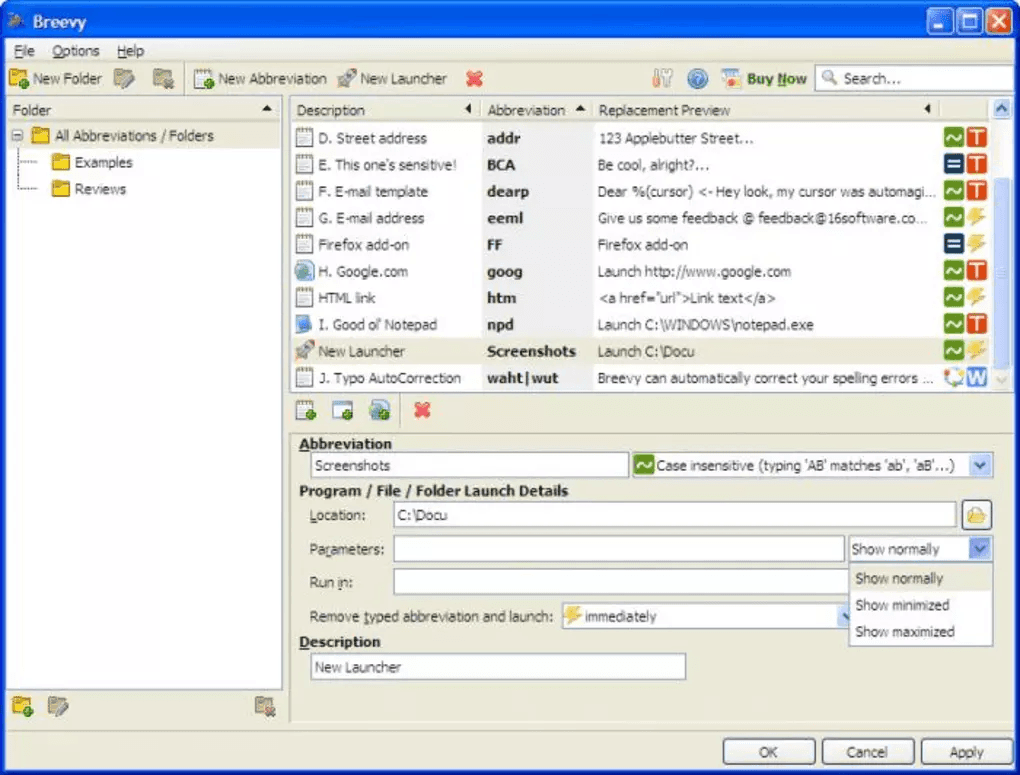Click the new abbreviation icon below the list
The width and height of the screenshot is (1020, 775).
coord(306,411)
